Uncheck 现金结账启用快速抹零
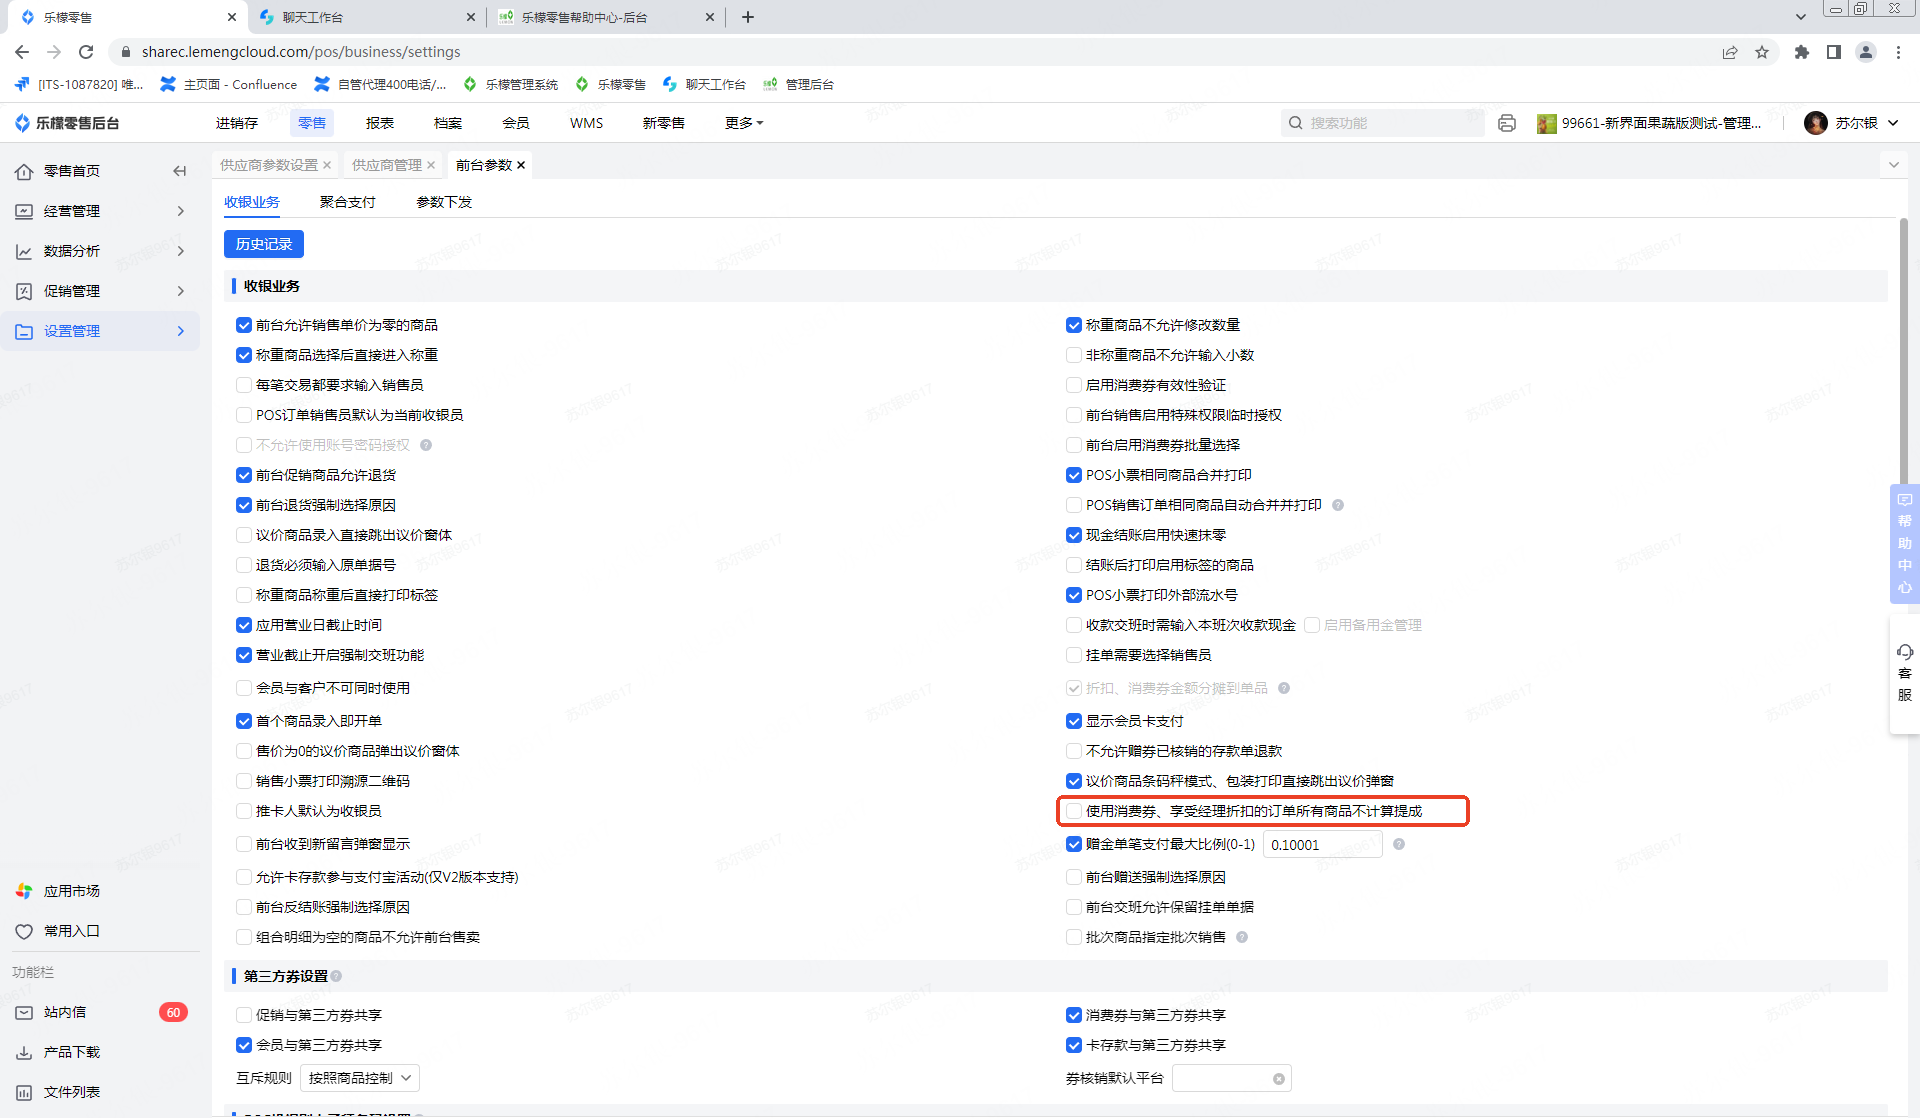 tap(1074, 535)
